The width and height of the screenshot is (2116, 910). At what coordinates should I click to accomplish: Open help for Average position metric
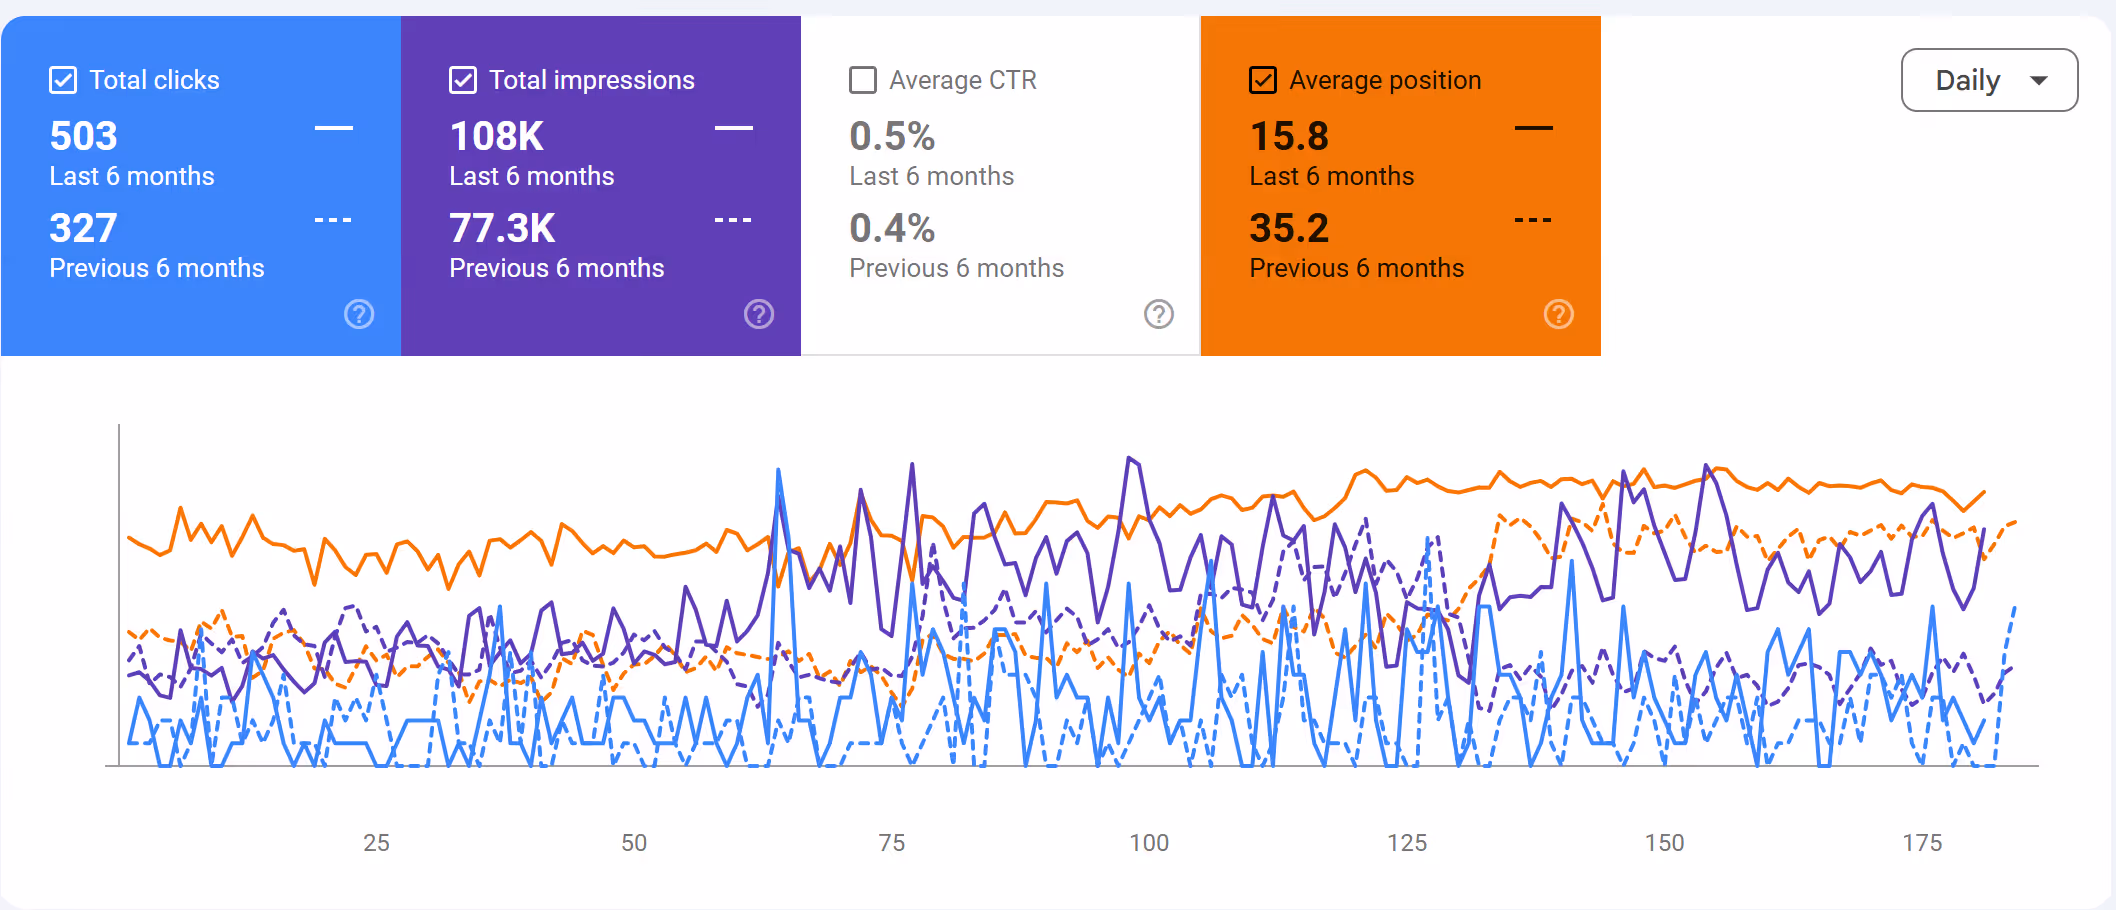pyautogui.click(x=1559, y=314)
